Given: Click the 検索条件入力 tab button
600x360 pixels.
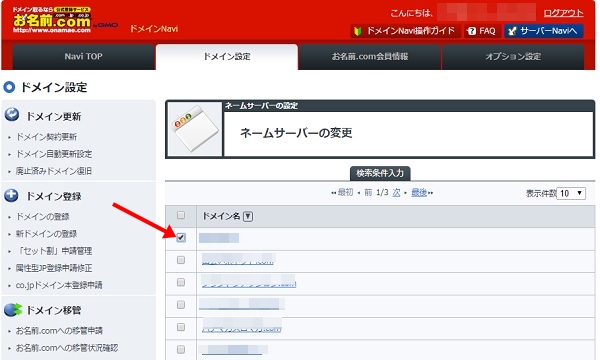Looking at the screenshot, I should (x=380, y=173).
